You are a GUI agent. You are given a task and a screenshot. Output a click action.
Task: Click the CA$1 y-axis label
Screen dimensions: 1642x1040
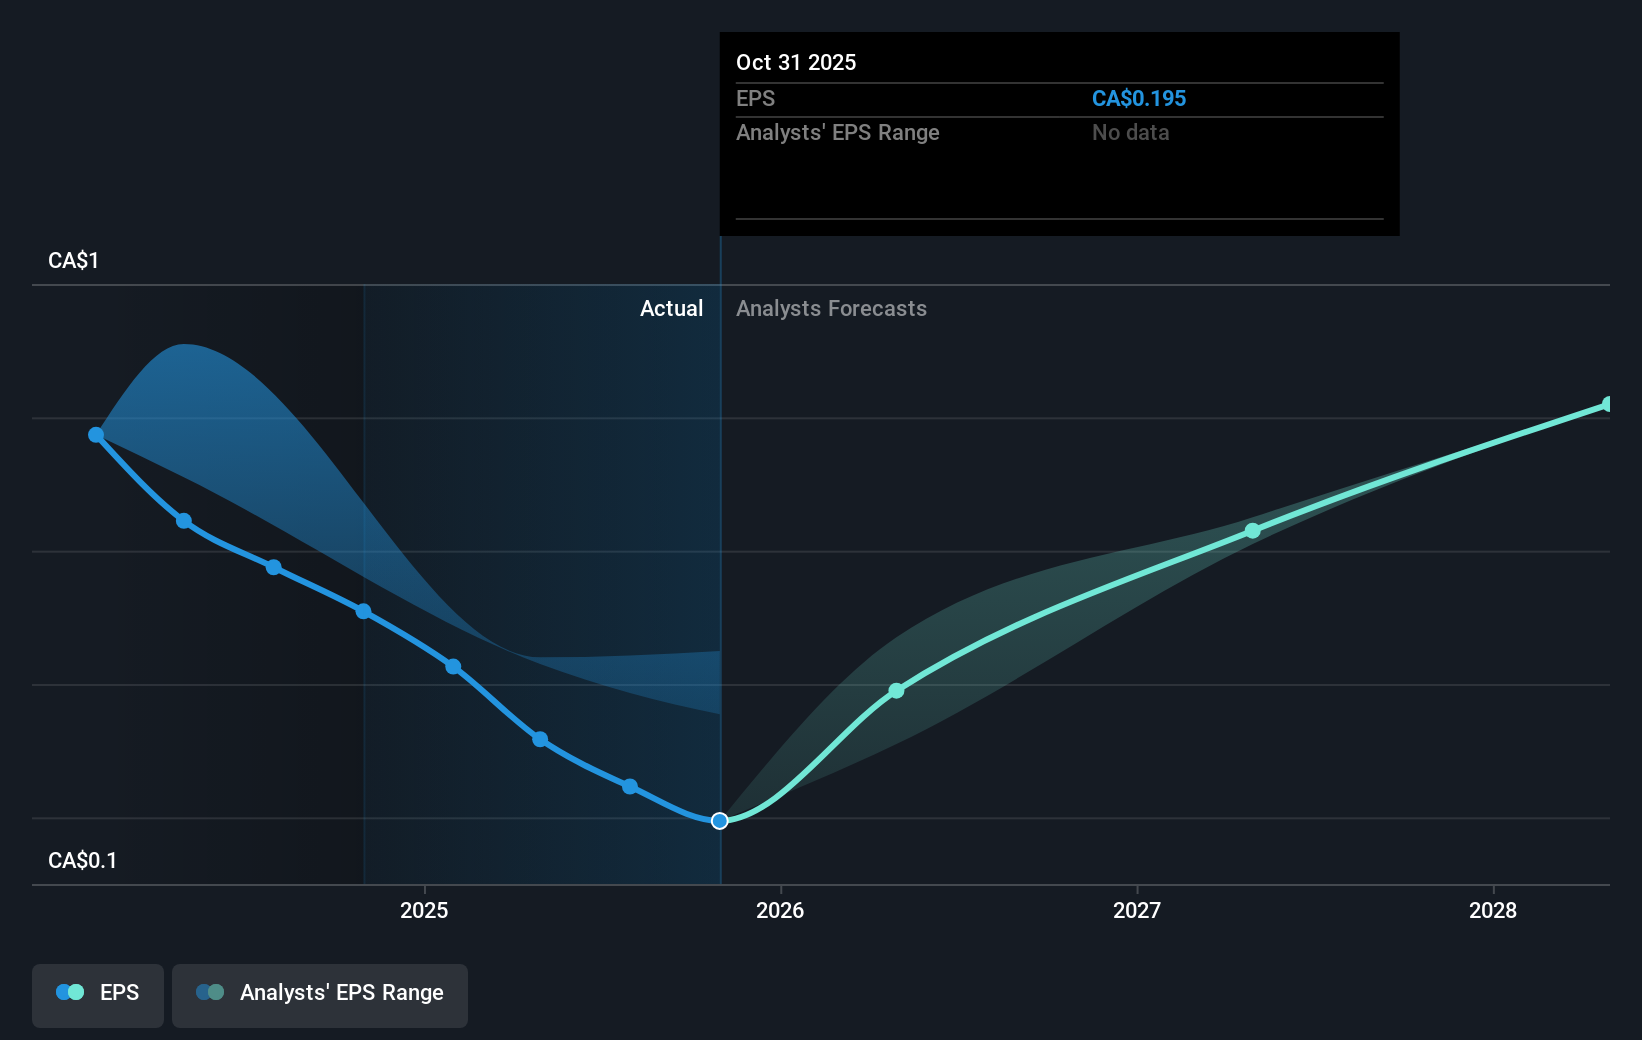coord(73,261)
